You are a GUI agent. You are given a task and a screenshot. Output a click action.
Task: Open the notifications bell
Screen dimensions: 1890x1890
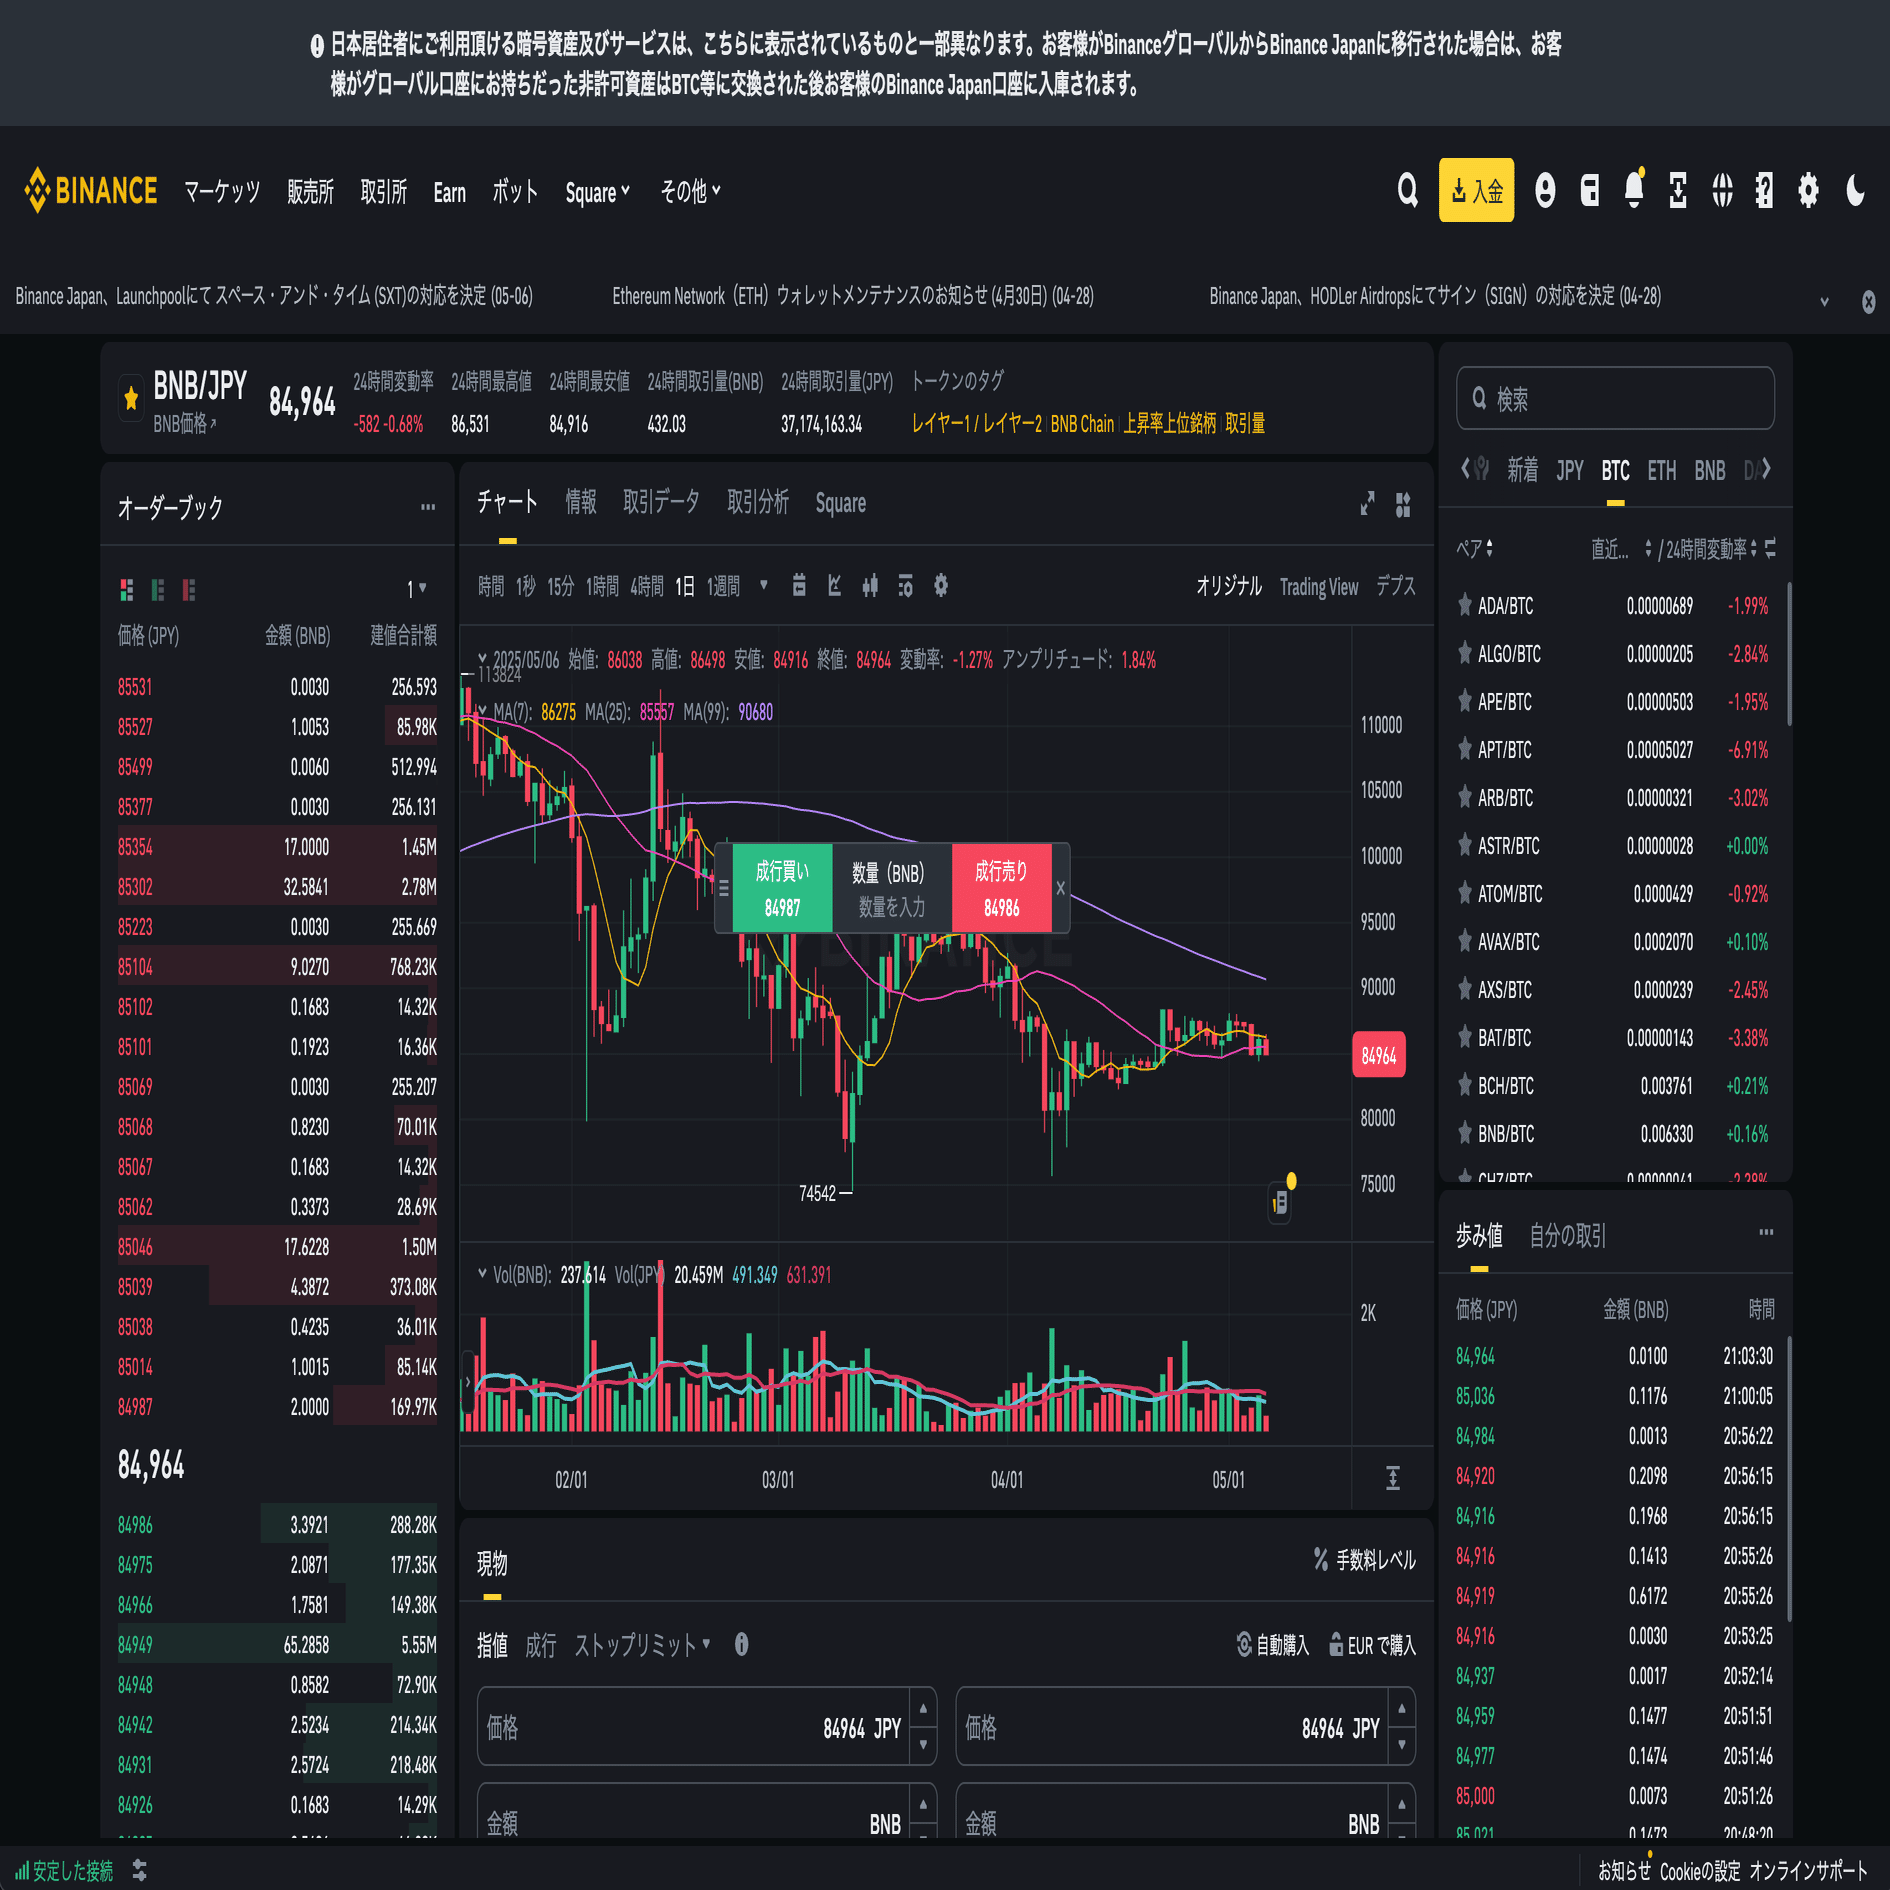tap(1634, 188)
